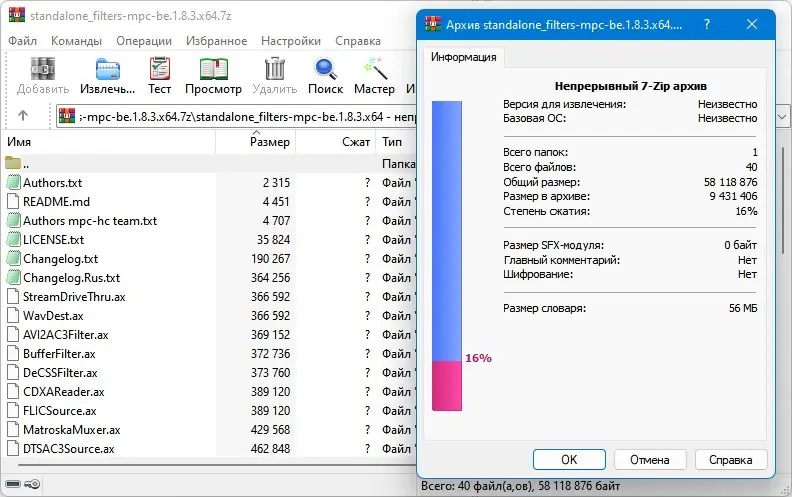This screenshot has height=497, width=792.
Task: Select the CDXAReader.ax file name
Action: click(64, 391)
